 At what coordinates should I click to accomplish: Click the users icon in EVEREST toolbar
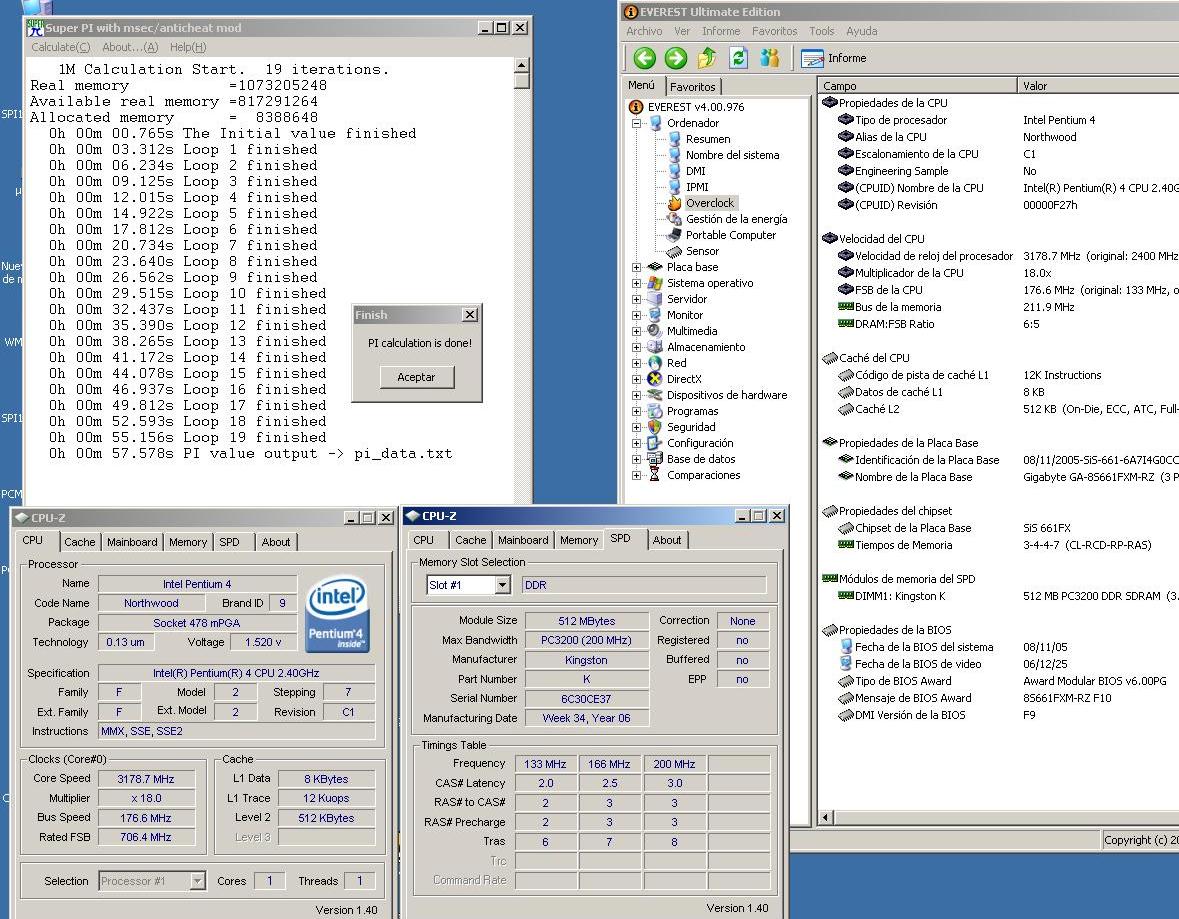click(x=770, y=58)
